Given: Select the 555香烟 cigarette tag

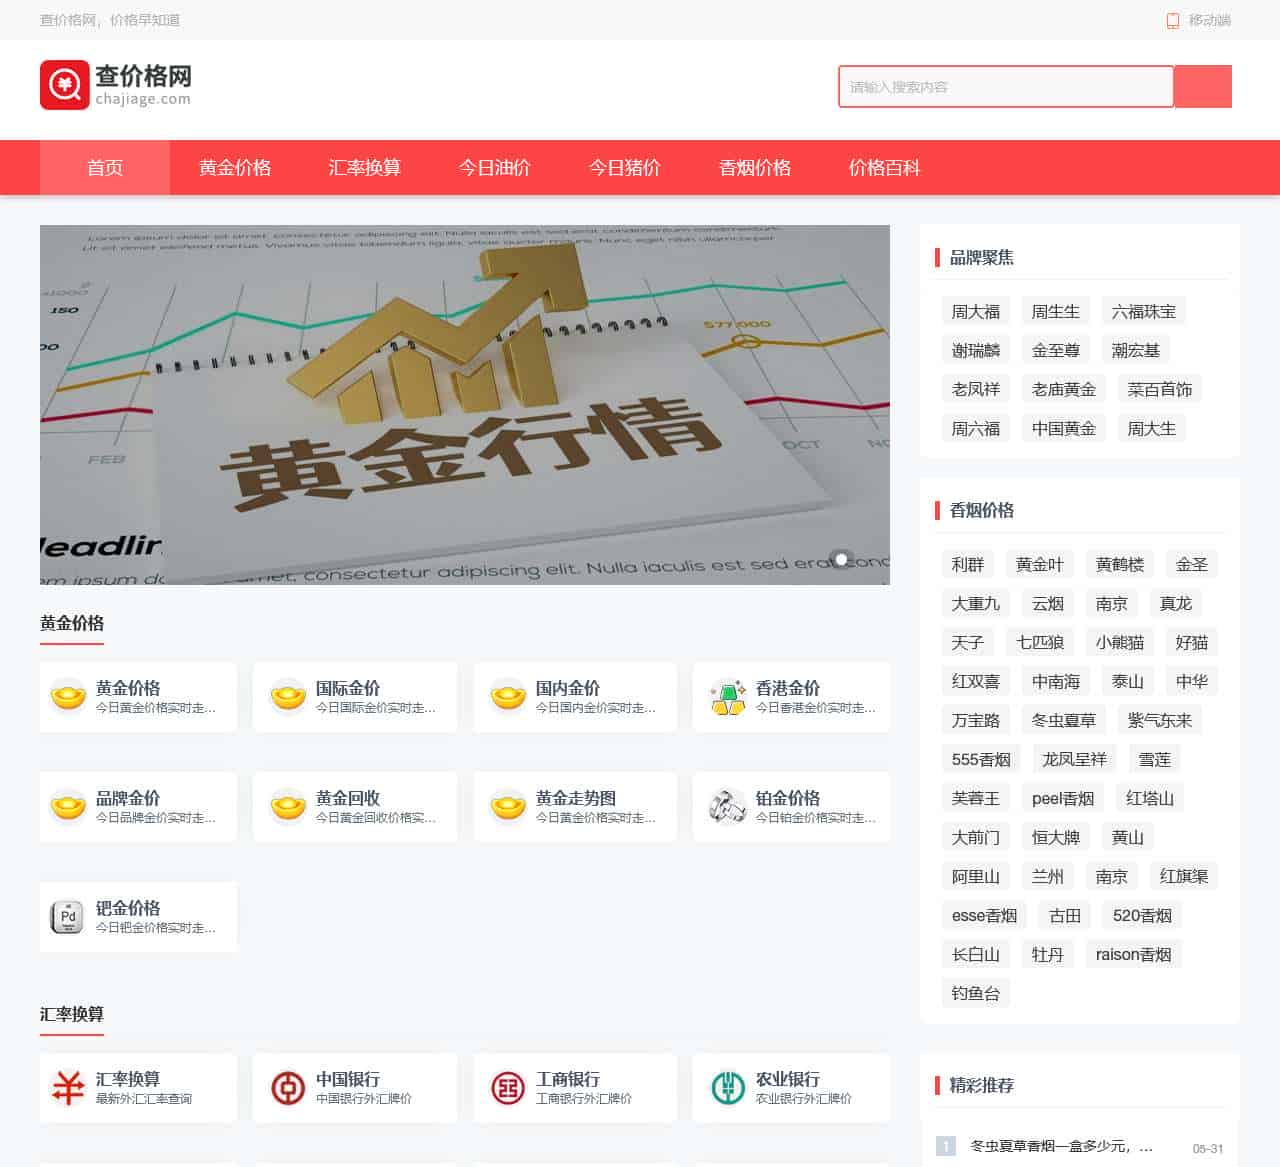Looking at the screenshot, I should pos(981,759).
